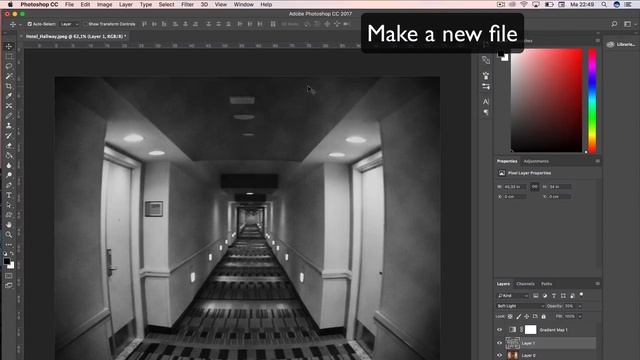This screenshot has width=640, height=360.
Task: Toggle Auto-Select checkbox
Action: (x=29, y=24)
